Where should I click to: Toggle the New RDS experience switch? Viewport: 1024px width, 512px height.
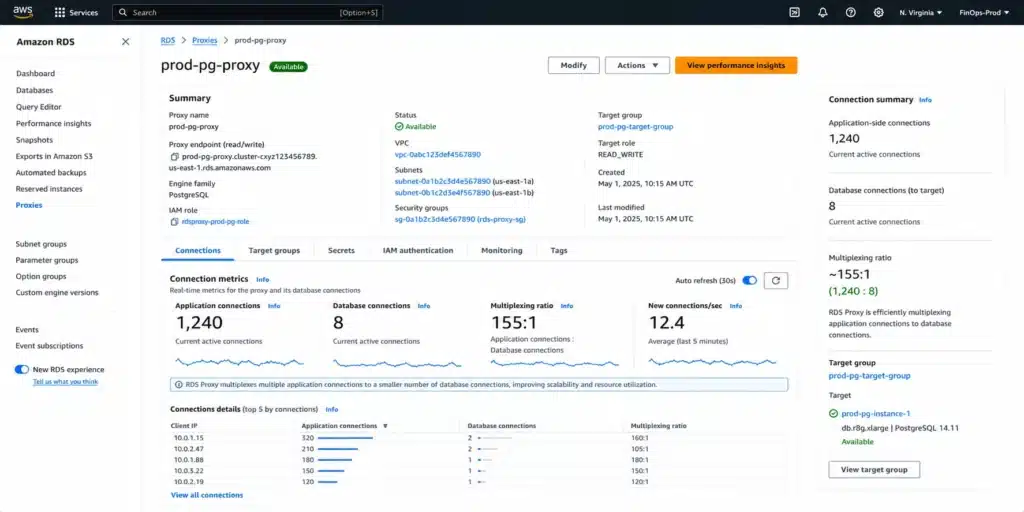22,370
